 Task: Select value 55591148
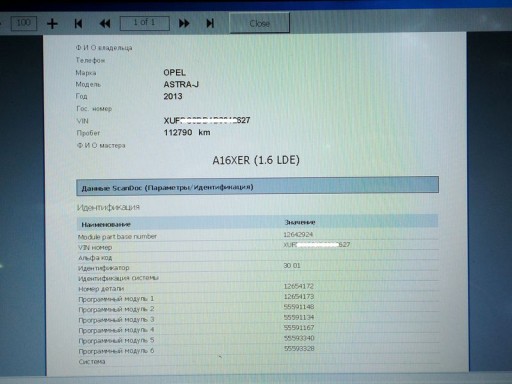click(299, 307)
